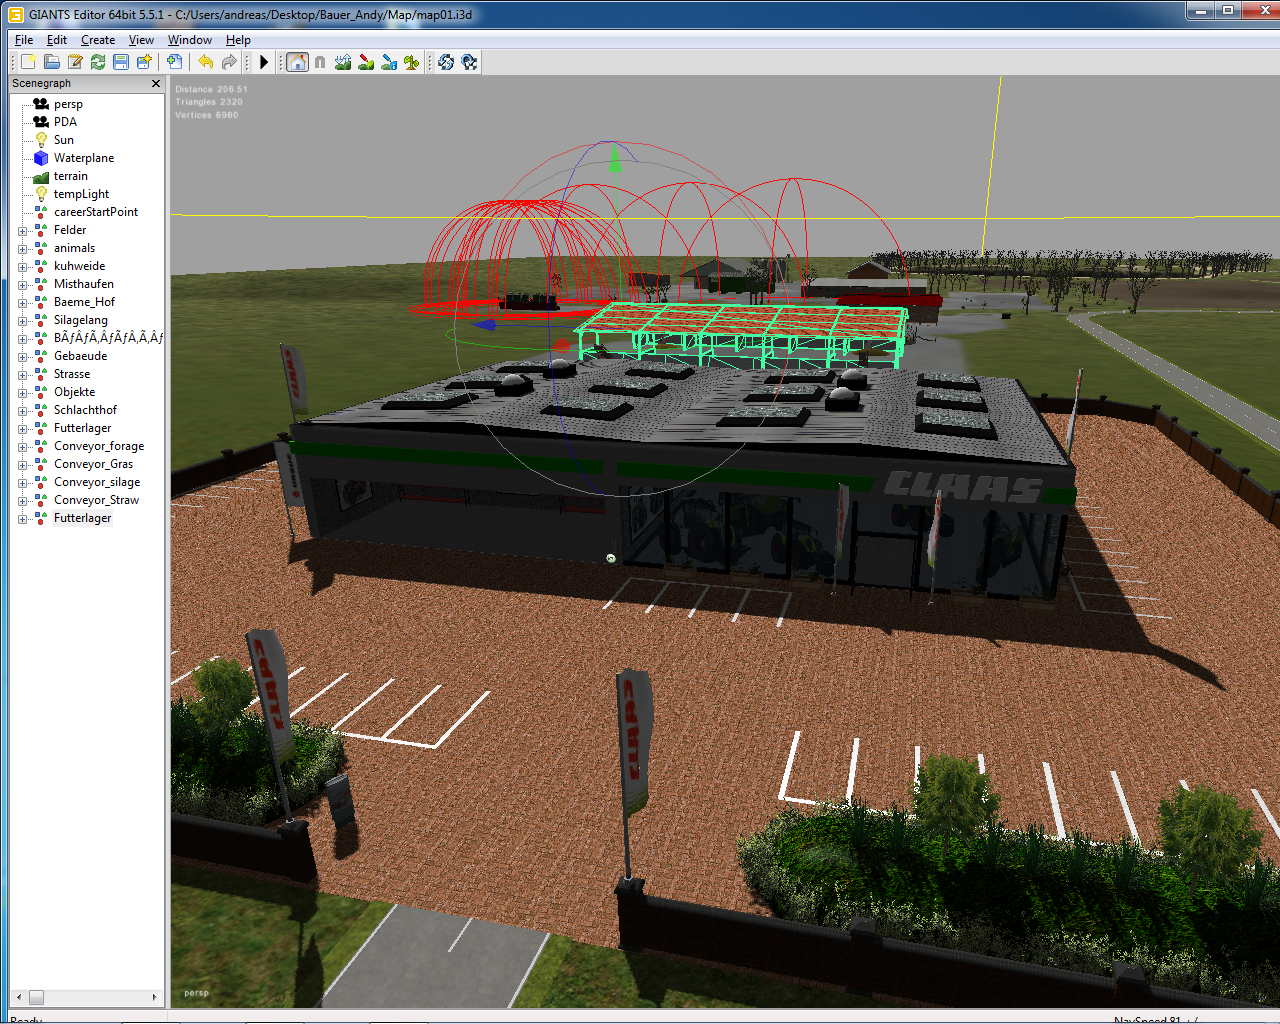Toggle terrain paint mode with red brush
The height and width of the screenshot is (1024, 1280).
coord(366,62)
